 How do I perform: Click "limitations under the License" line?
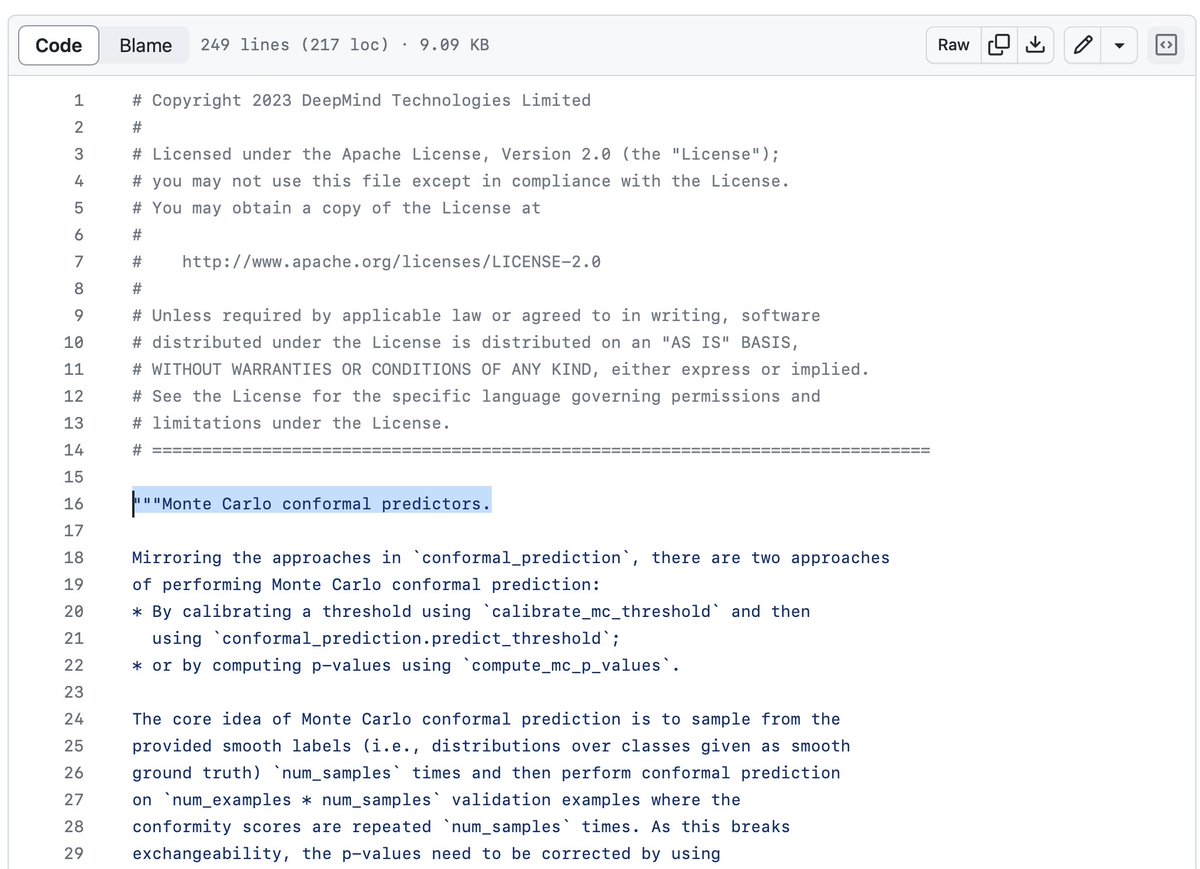click(291, 423)
